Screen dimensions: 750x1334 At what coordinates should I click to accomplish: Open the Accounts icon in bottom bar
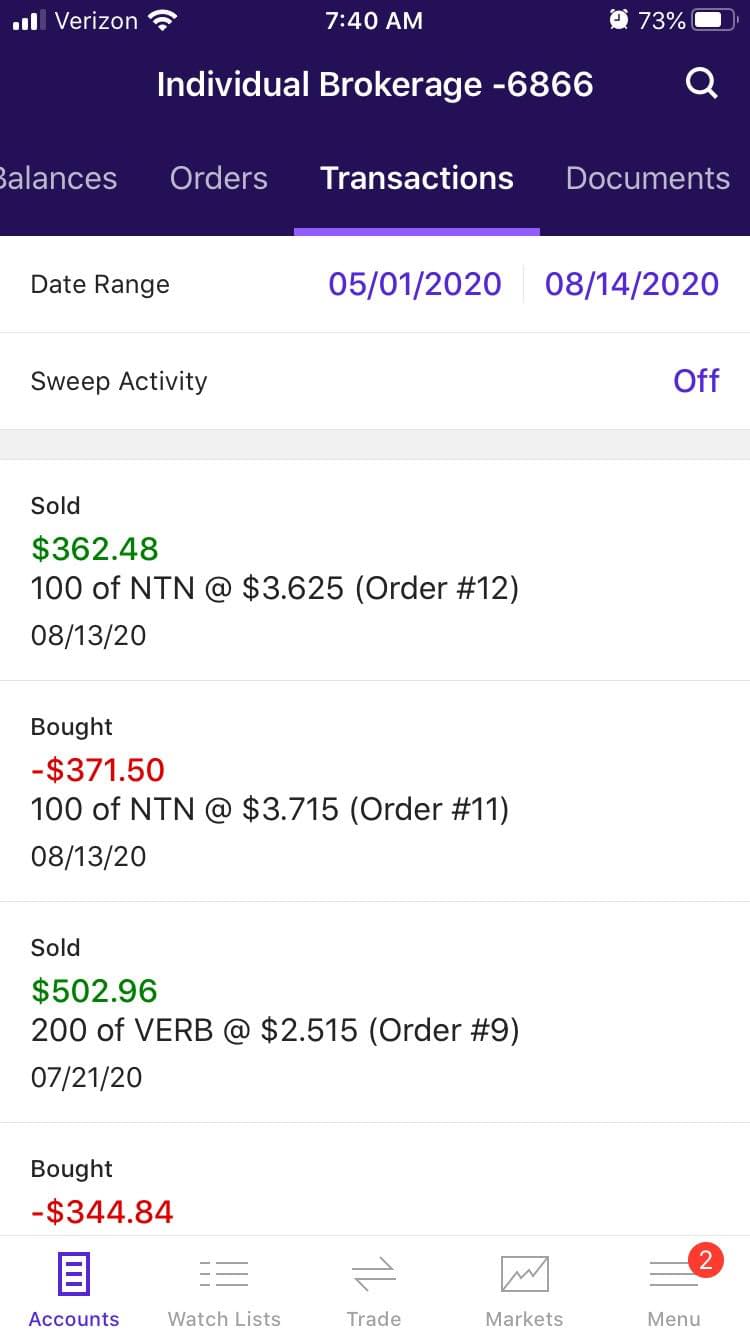coord(74,1274)
